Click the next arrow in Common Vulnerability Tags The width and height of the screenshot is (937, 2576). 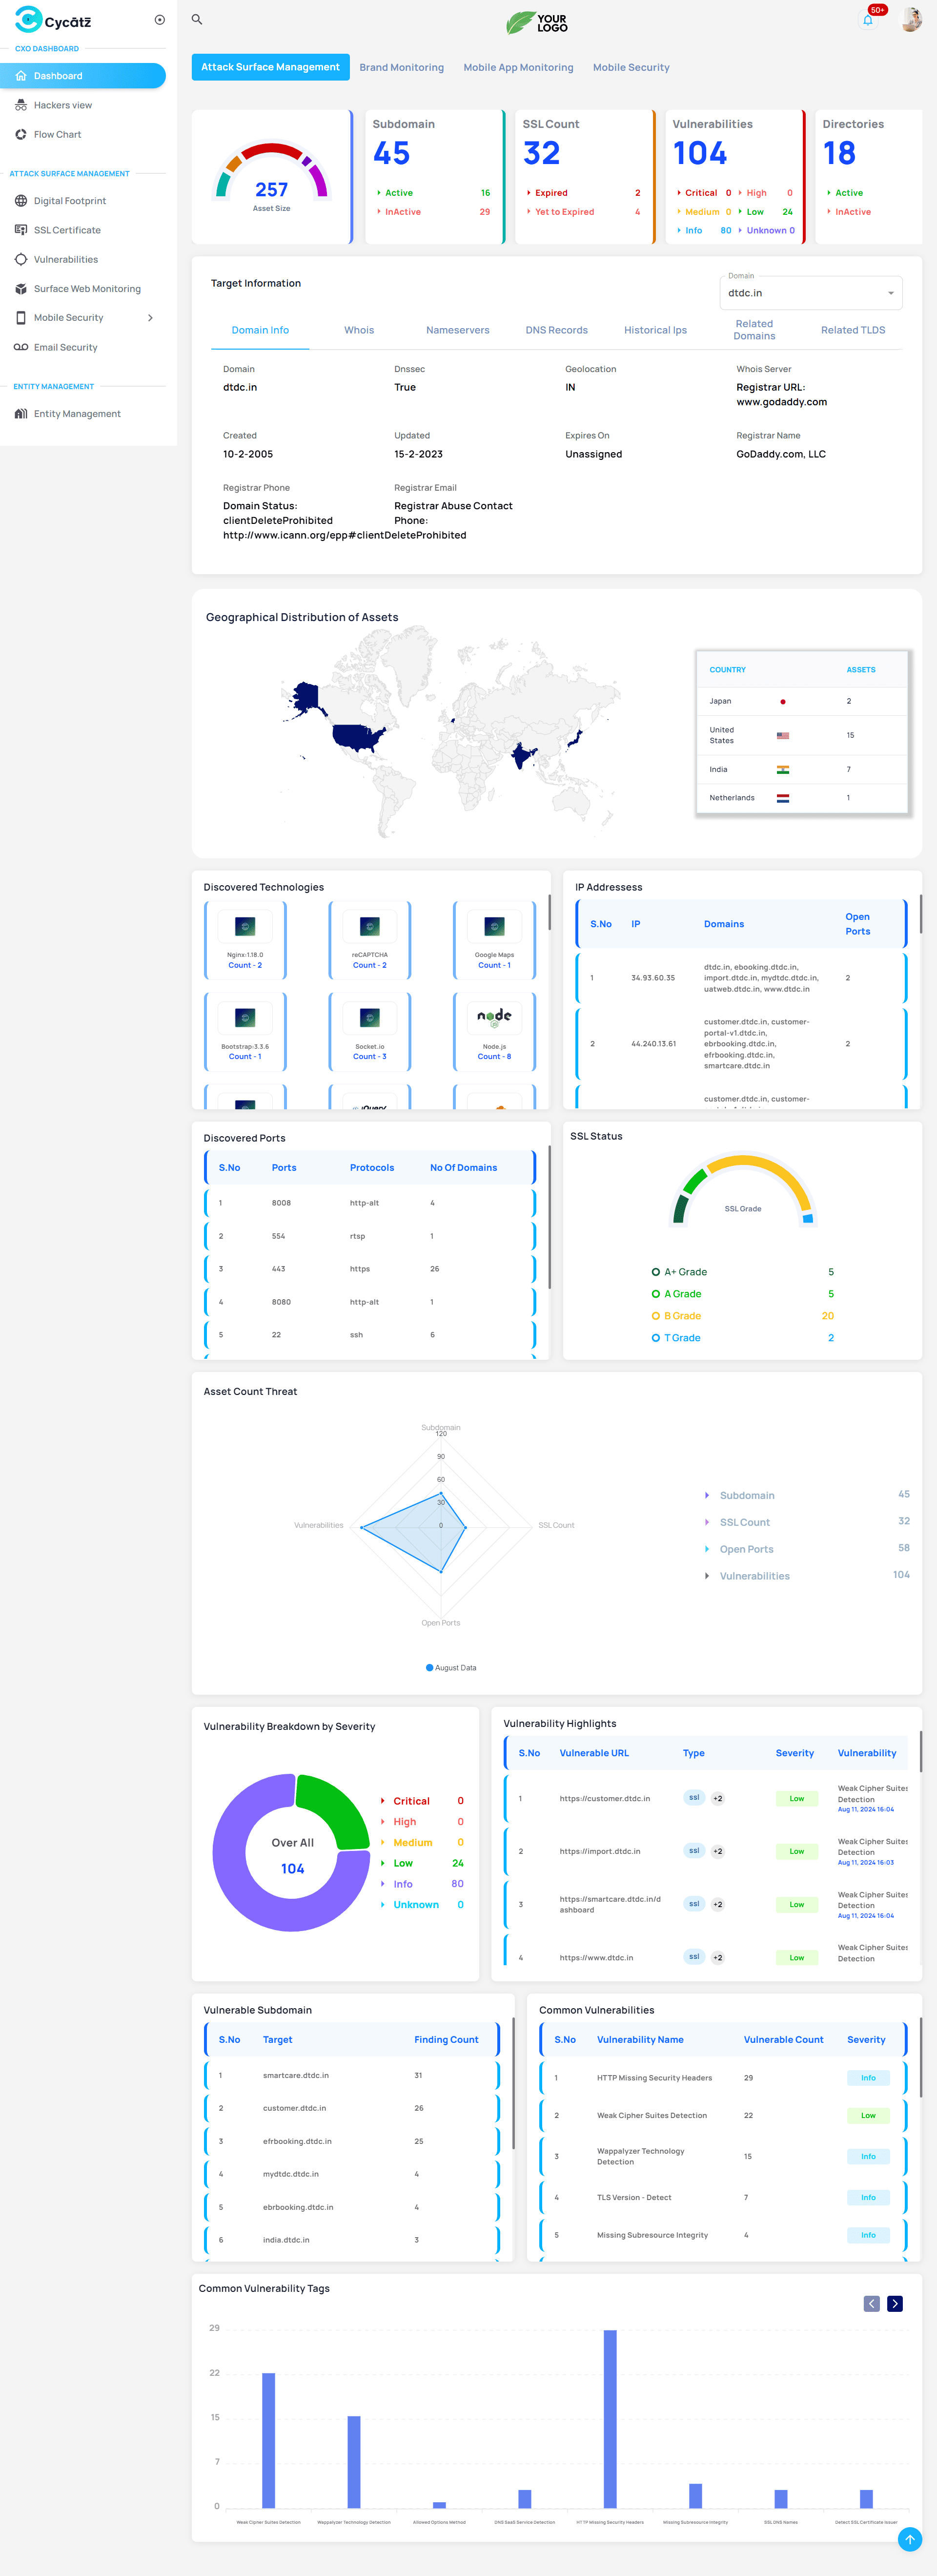[895, 2304]
